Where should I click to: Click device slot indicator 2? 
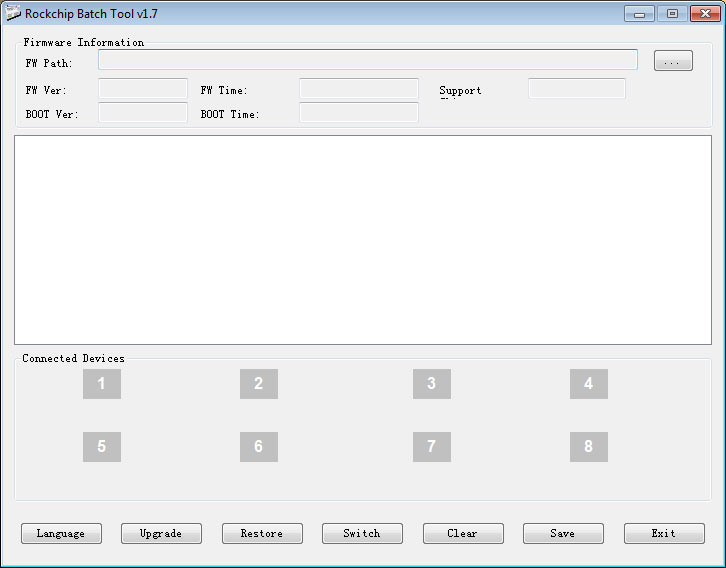click(259, 384)
